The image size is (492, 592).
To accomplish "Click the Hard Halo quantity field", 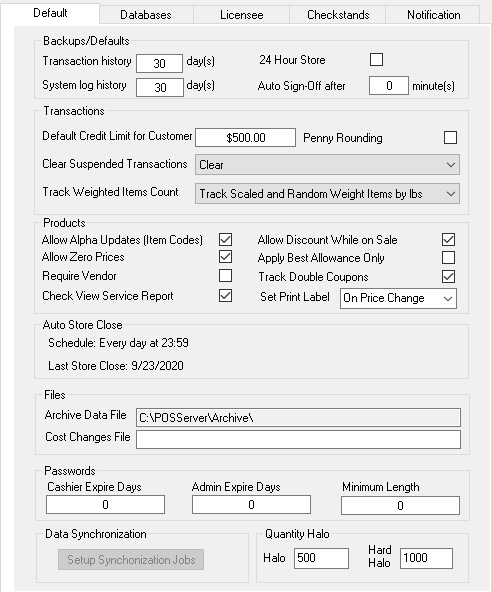I will point(426,558).
